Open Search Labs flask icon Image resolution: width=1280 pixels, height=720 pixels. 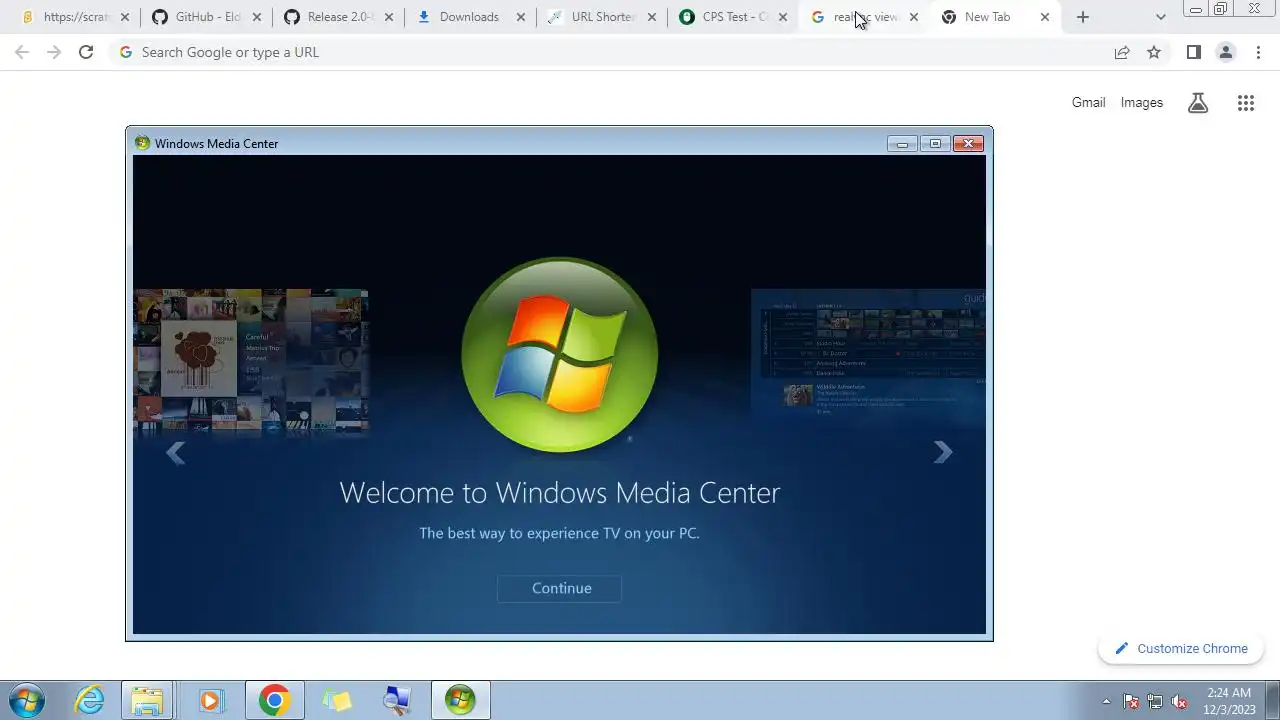[x=1198, y=102]
